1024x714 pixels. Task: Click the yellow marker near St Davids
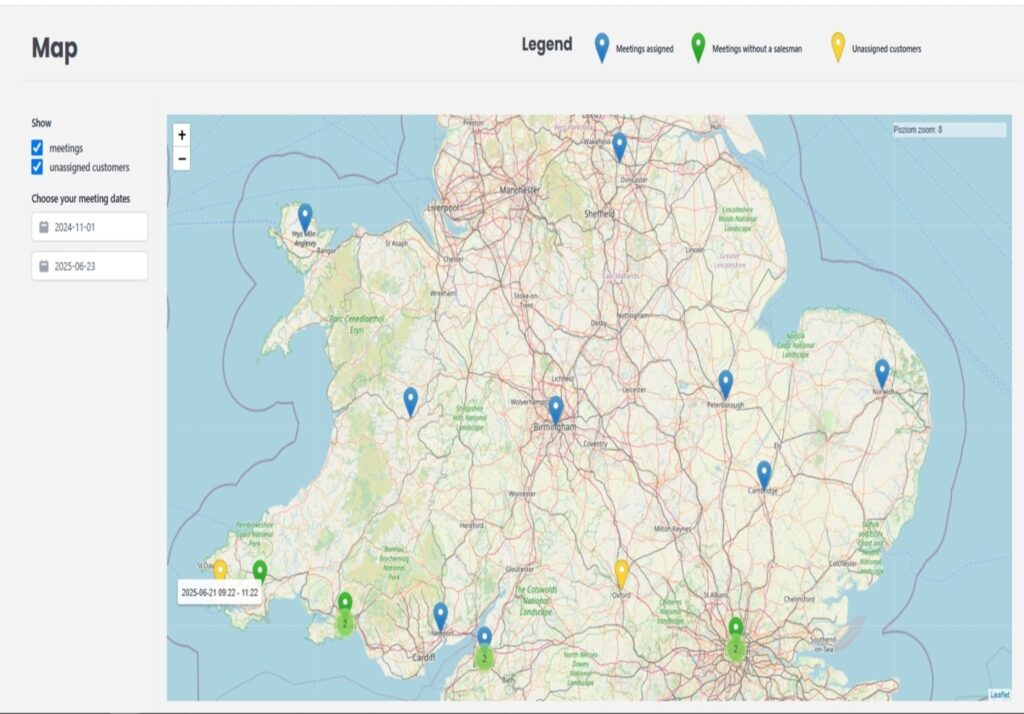point(220,570)
